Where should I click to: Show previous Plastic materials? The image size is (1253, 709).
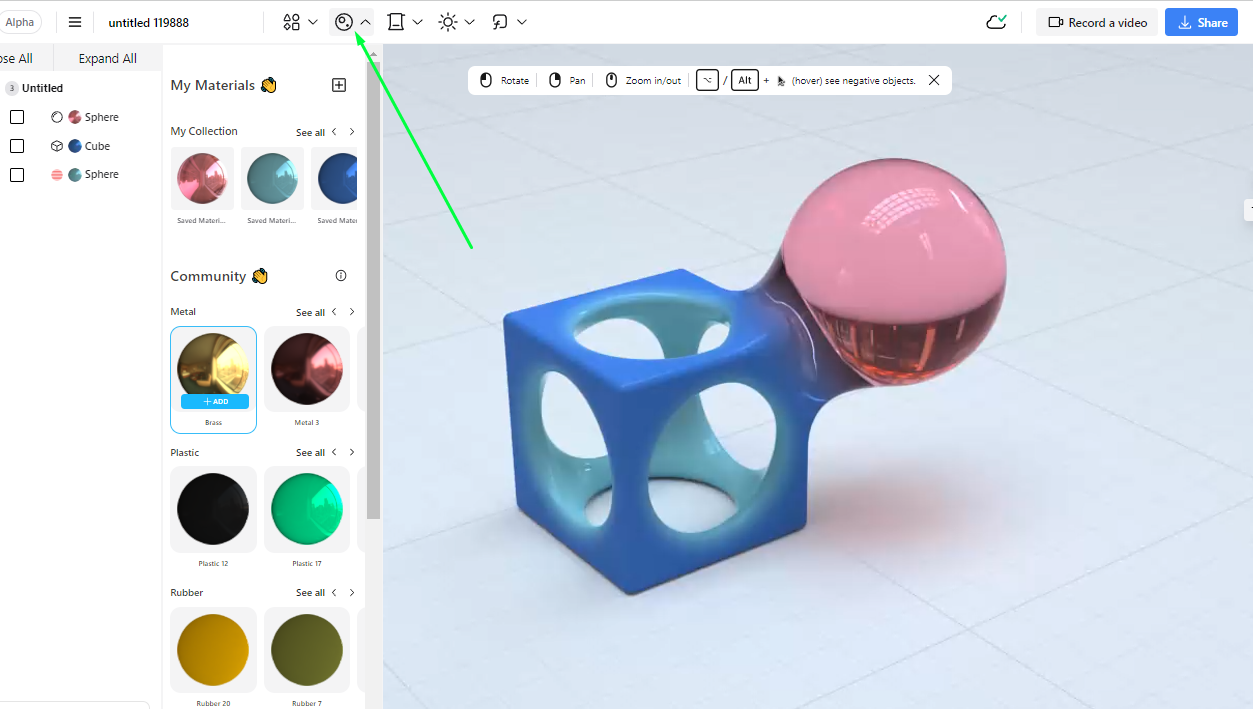click(334, 452)
